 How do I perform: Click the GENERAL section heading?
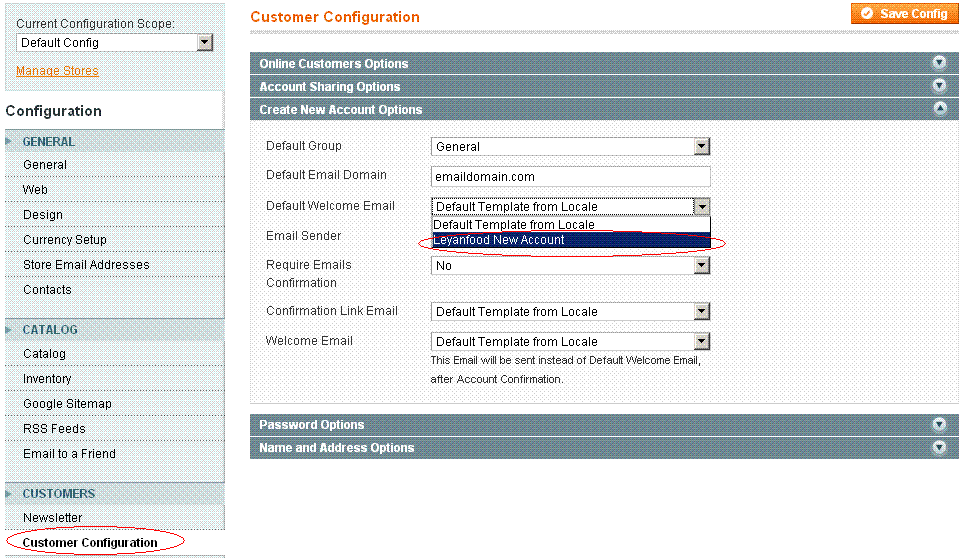pos(49,142)
